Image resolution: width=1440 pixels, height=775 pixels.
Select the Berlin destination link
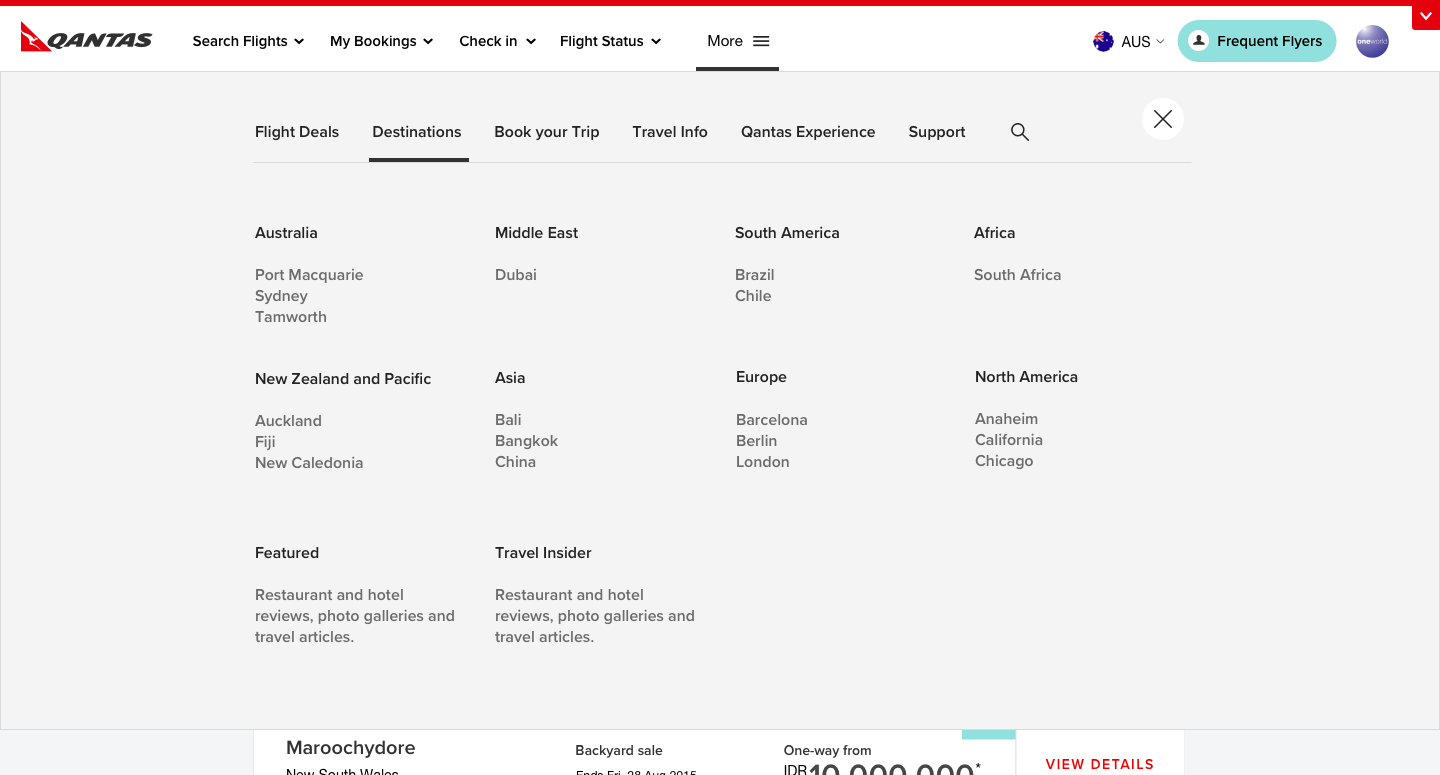756,441
